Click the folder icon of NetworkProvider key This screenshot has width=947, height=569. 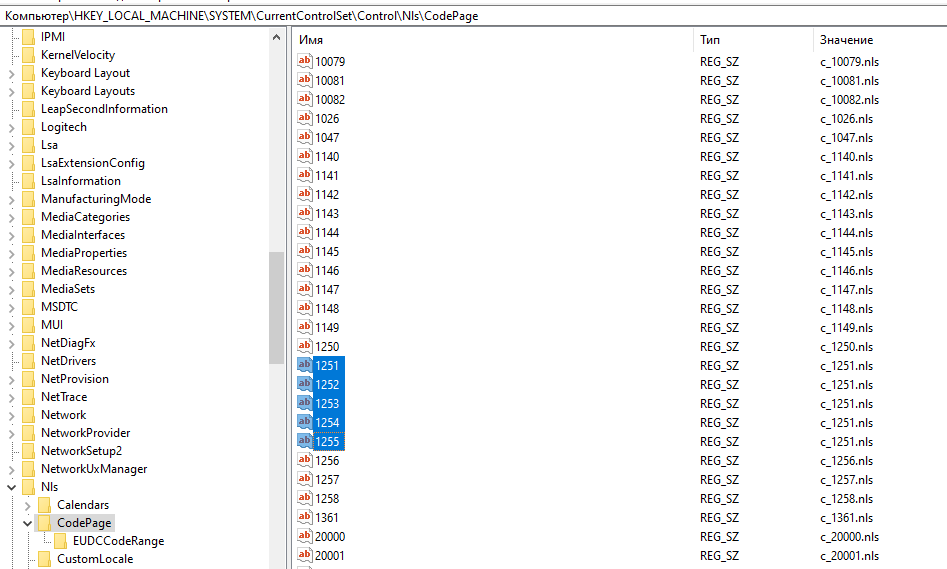tap(28, 433)
